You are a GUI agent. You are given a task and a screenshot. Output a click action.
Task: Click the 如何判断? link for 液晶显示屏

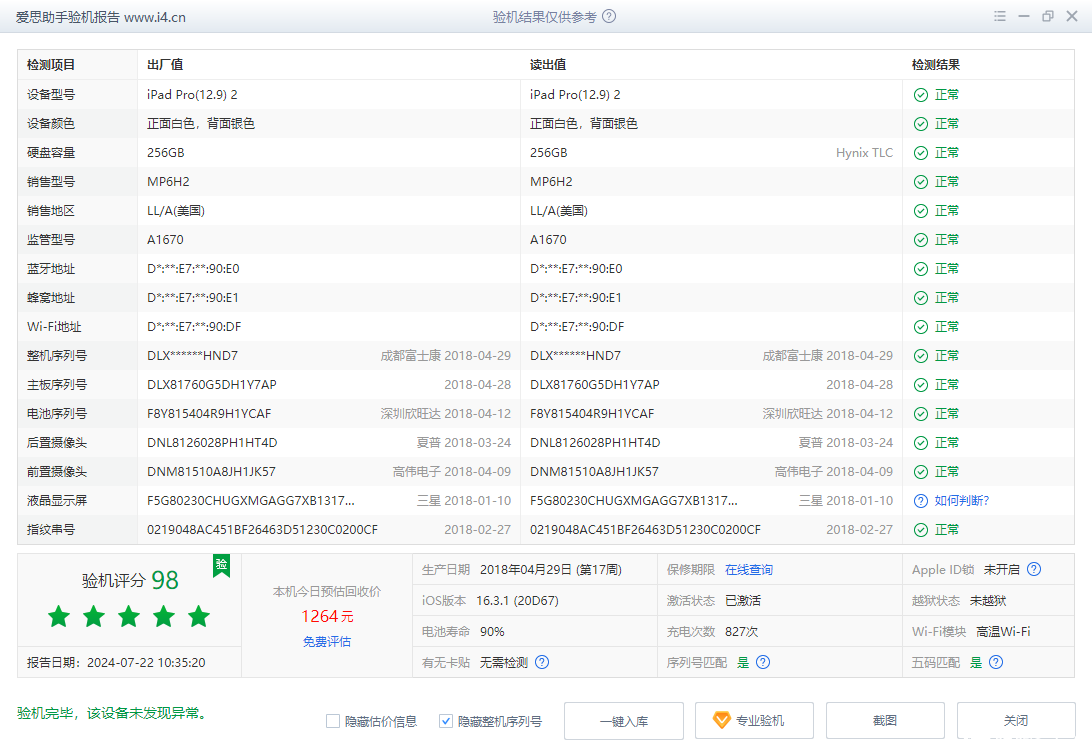point(961,501)
